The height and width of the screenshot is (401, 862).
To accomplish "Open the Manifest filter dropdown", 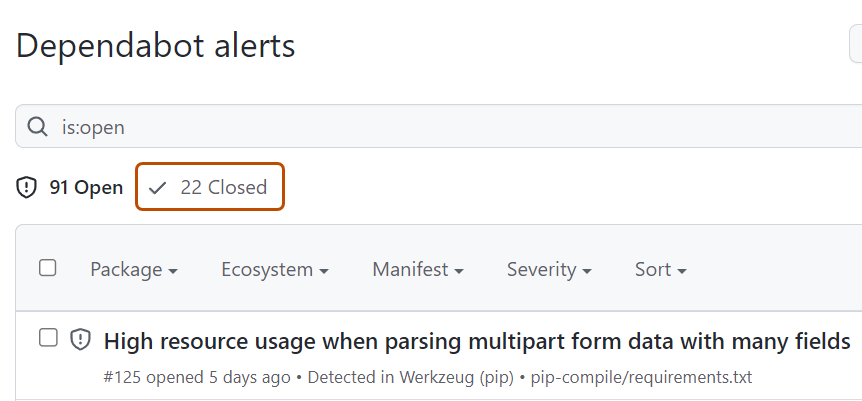I will coord(417,269).
